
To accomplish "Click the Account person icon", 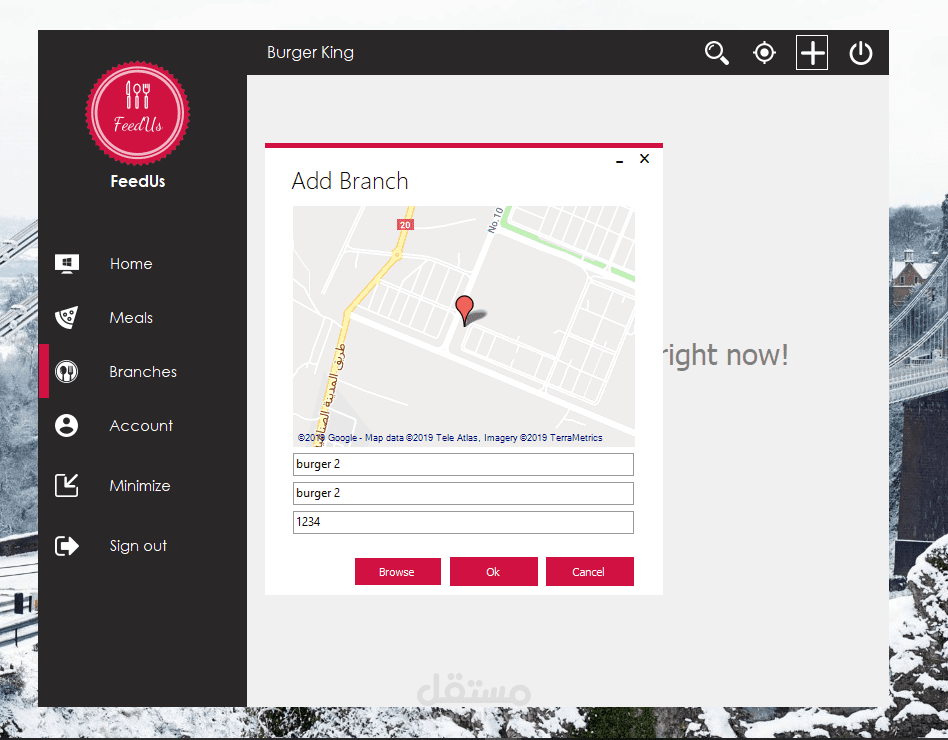I will click(x=67, y=425).
